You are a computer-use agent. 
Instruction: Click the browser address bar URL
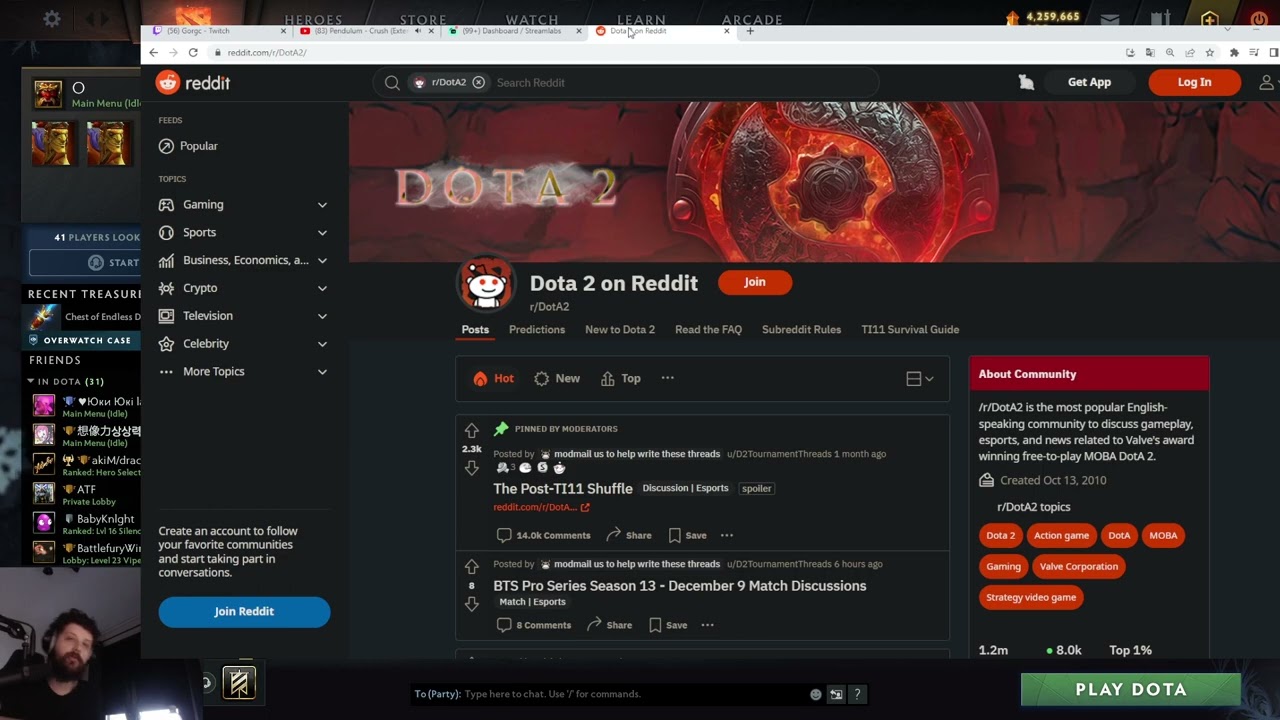[x=267, y=53]
